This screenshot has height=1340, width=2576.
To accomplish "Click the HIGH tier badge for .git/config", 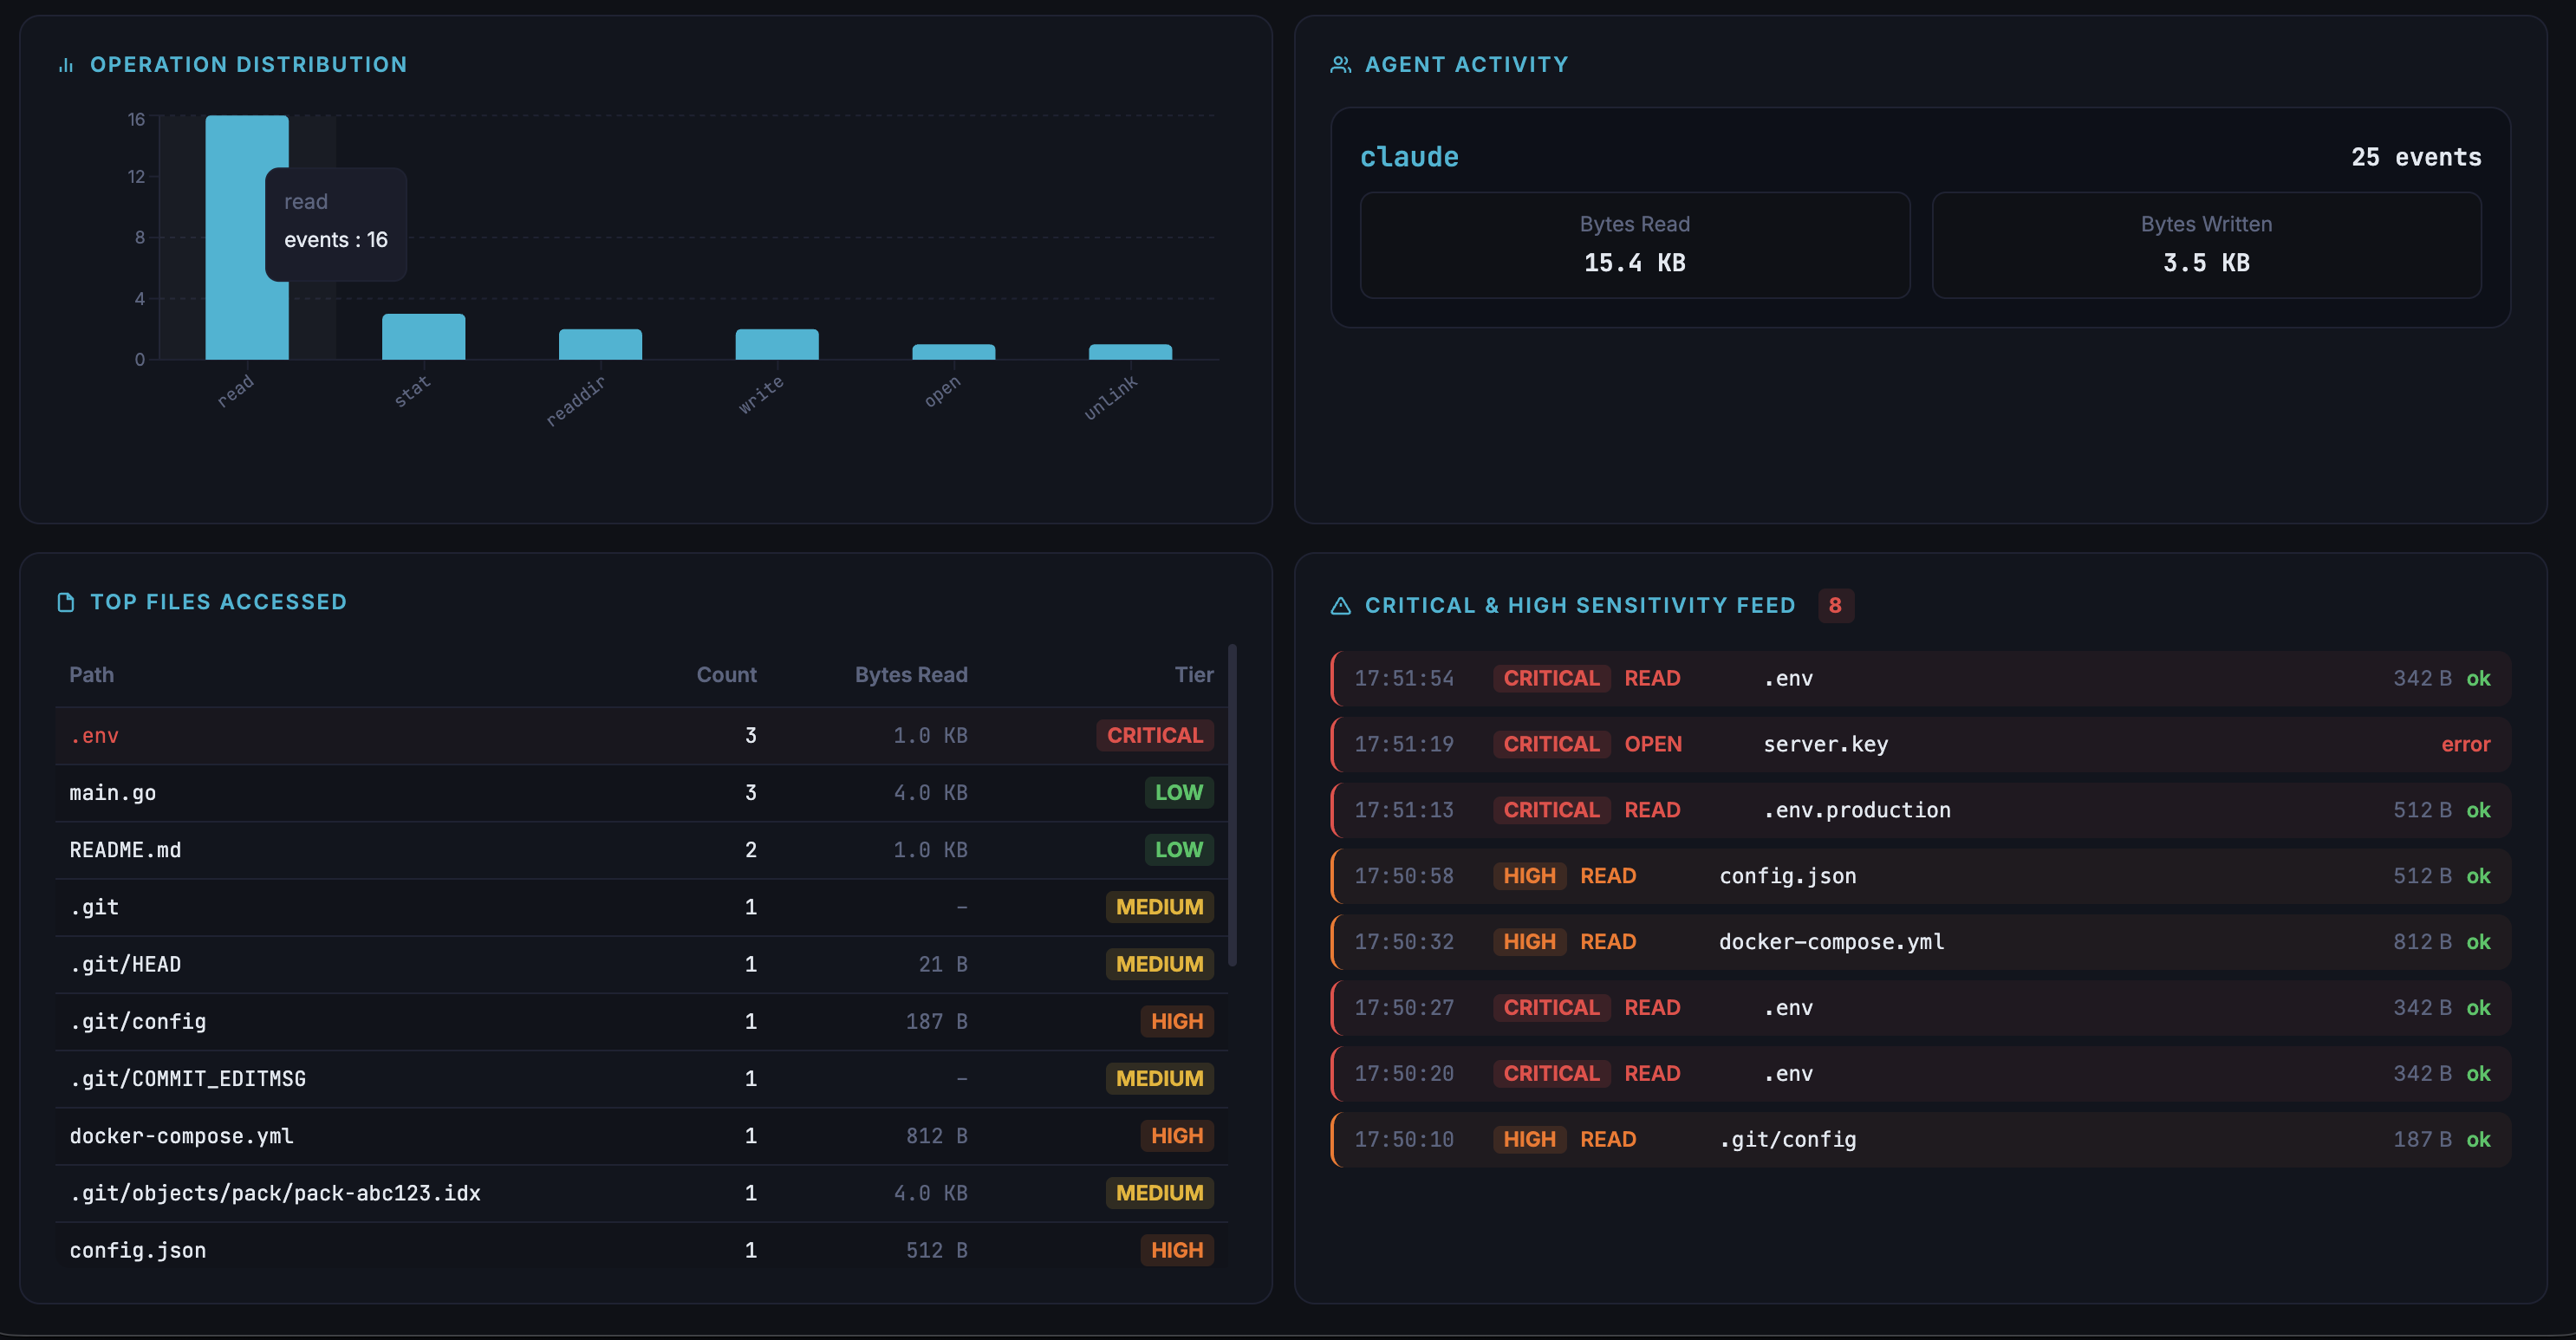I will (1177, 1021).
